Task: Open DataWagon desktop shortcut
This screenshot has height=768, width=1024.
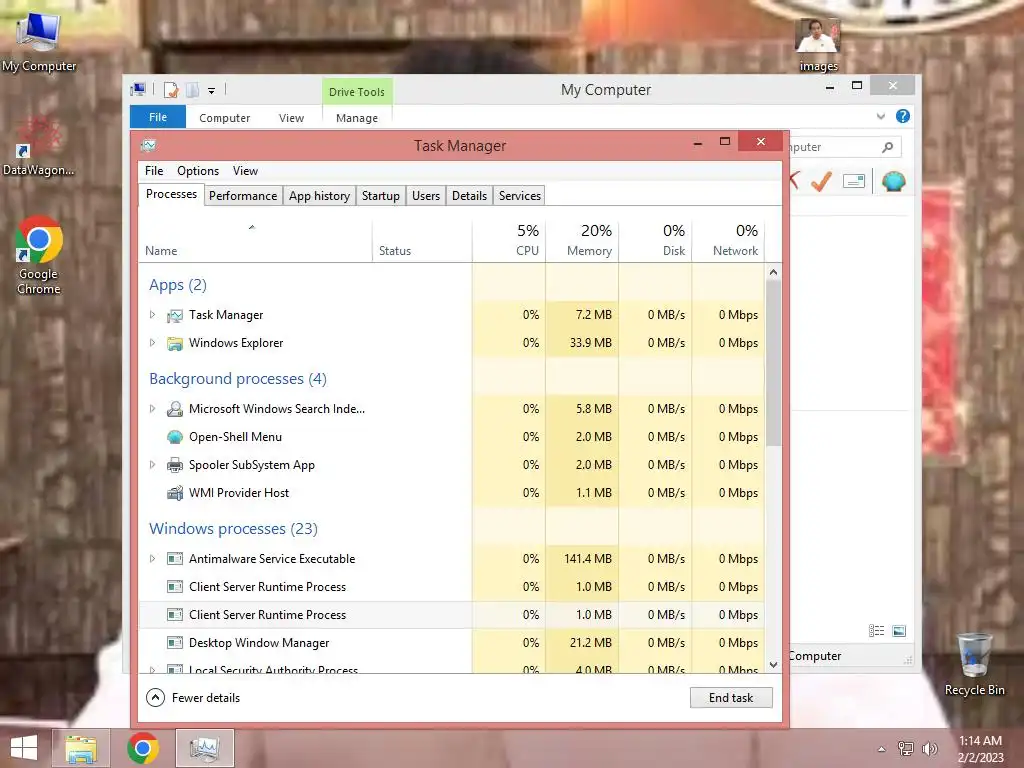Action: point(39,146)
